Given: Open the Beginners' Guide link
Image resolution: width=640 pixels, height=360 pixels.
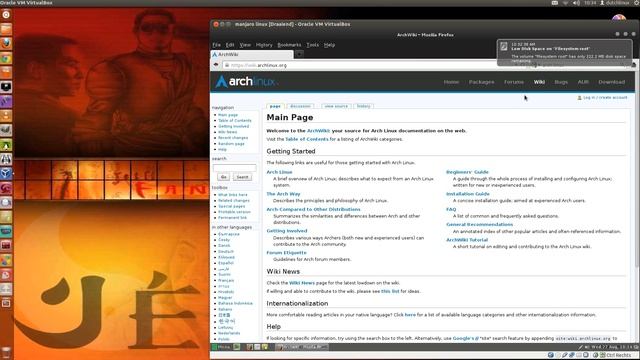Looking at the screenshot, I should click(467, 172).
